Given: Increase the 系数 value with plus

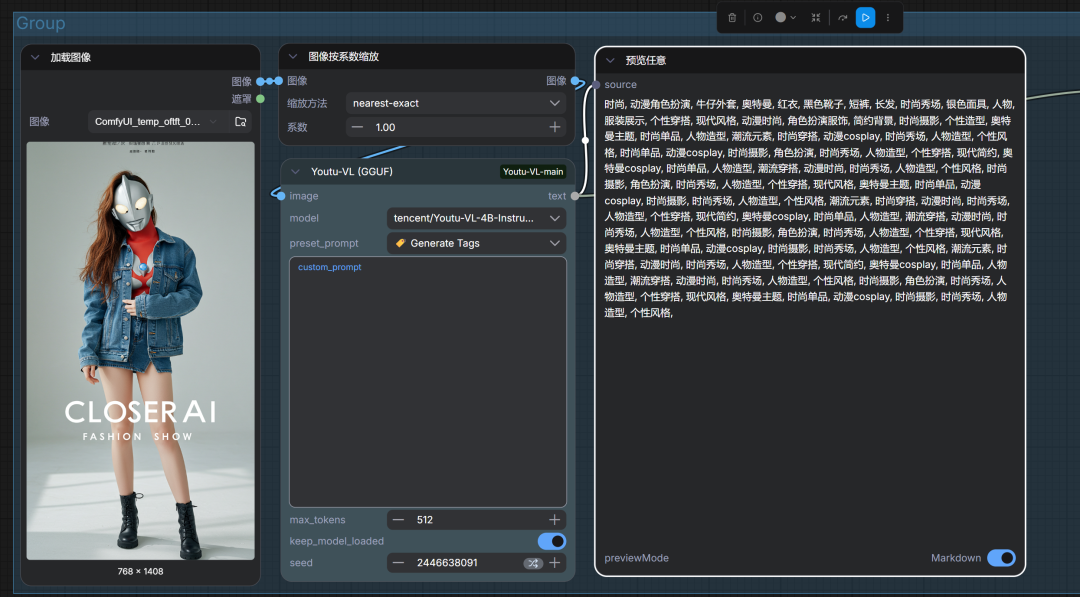Looking at the screenshot, I should pyautogui.click(x=554, y=127).
